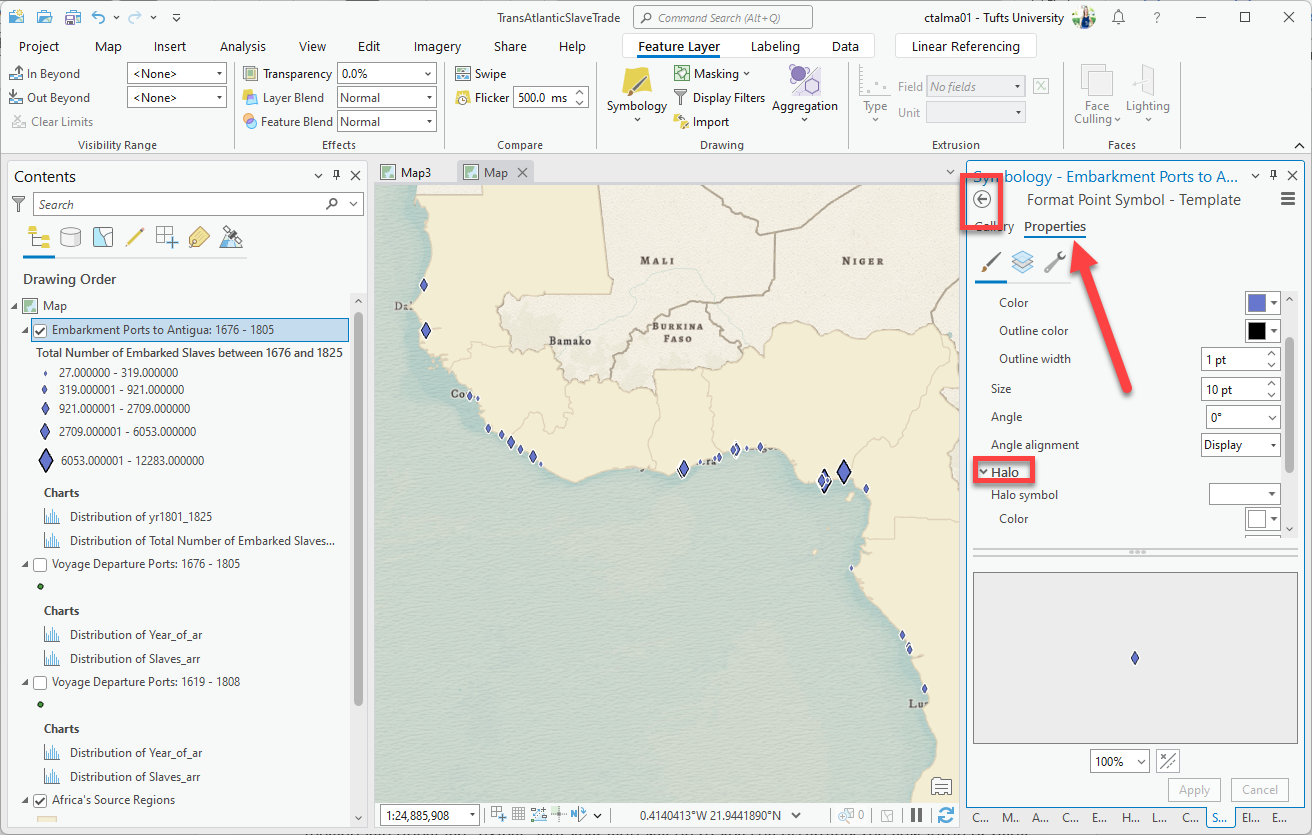Screen dimensions: 1312x835
Task: Click the back arrow in Symbology pane
Action: click(x=982, y=199)
